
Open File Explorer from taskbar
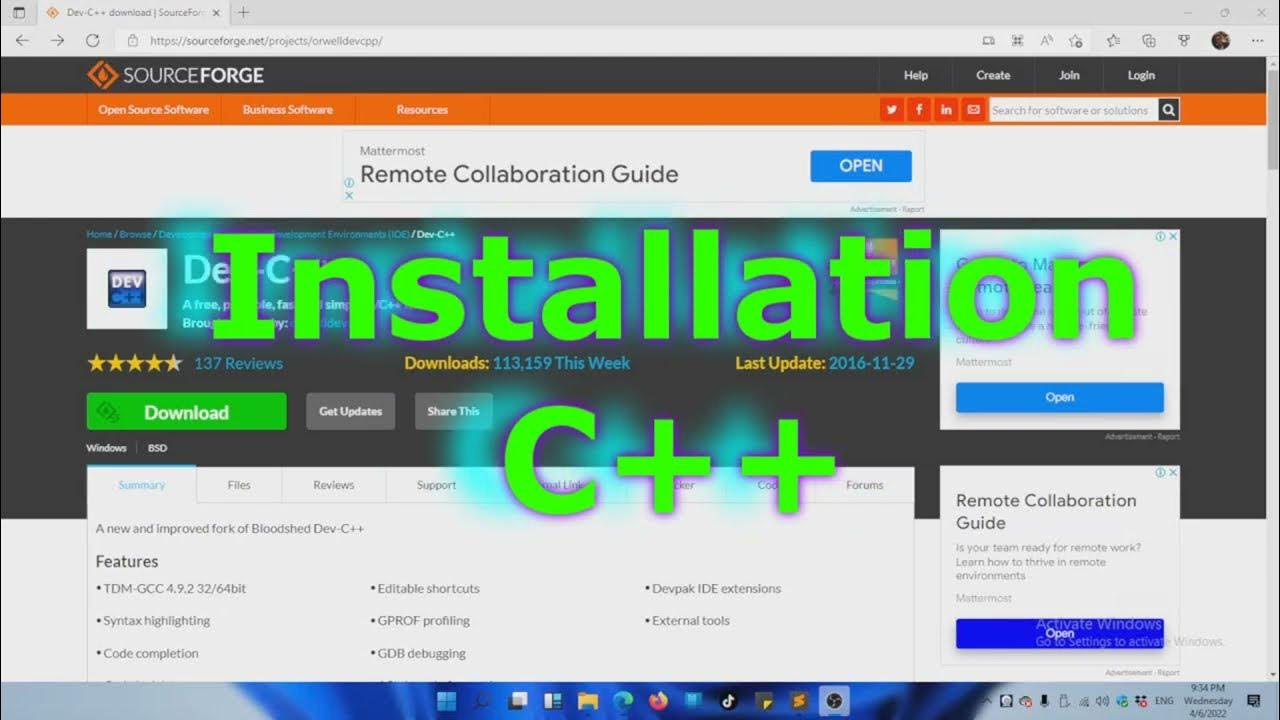587,700
